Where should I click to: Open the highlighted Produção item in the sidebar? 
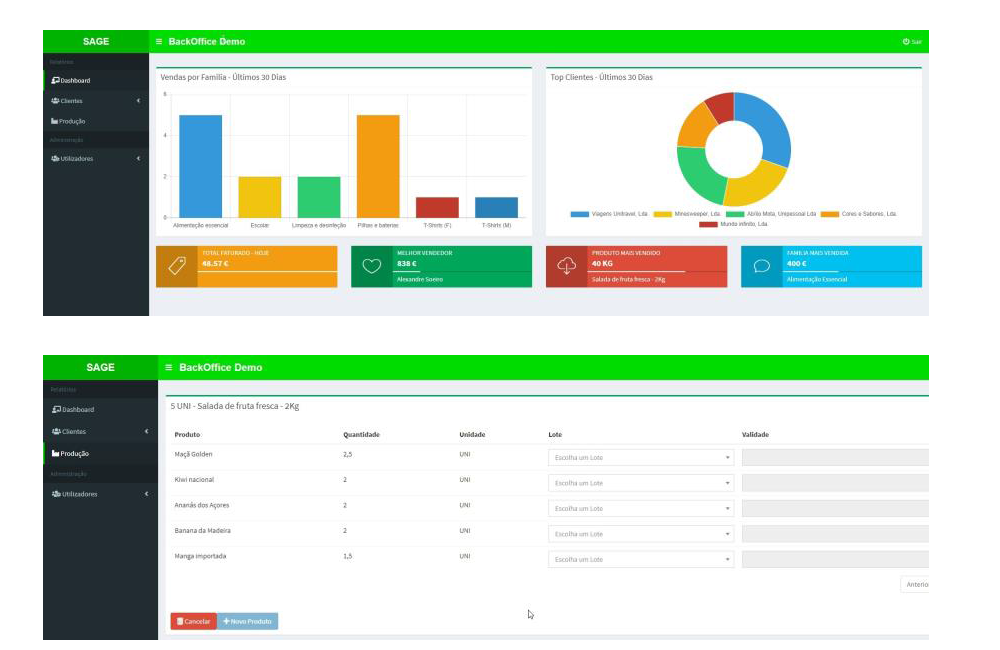74,453
